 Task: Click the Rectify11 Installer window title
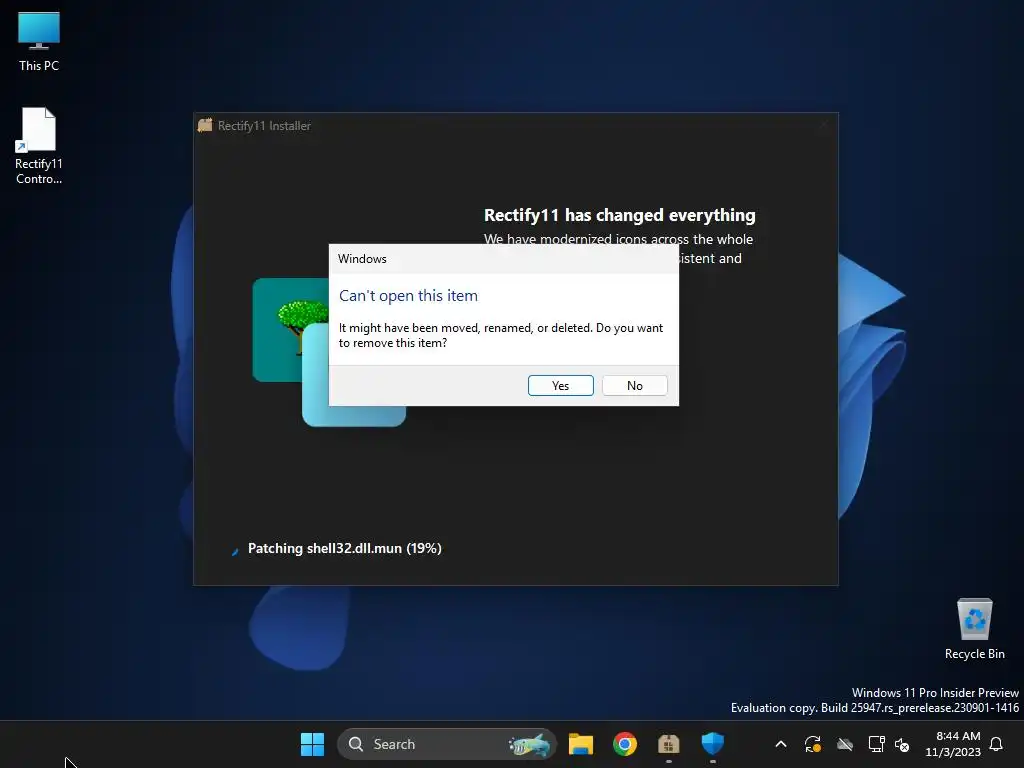click(264, 125)
